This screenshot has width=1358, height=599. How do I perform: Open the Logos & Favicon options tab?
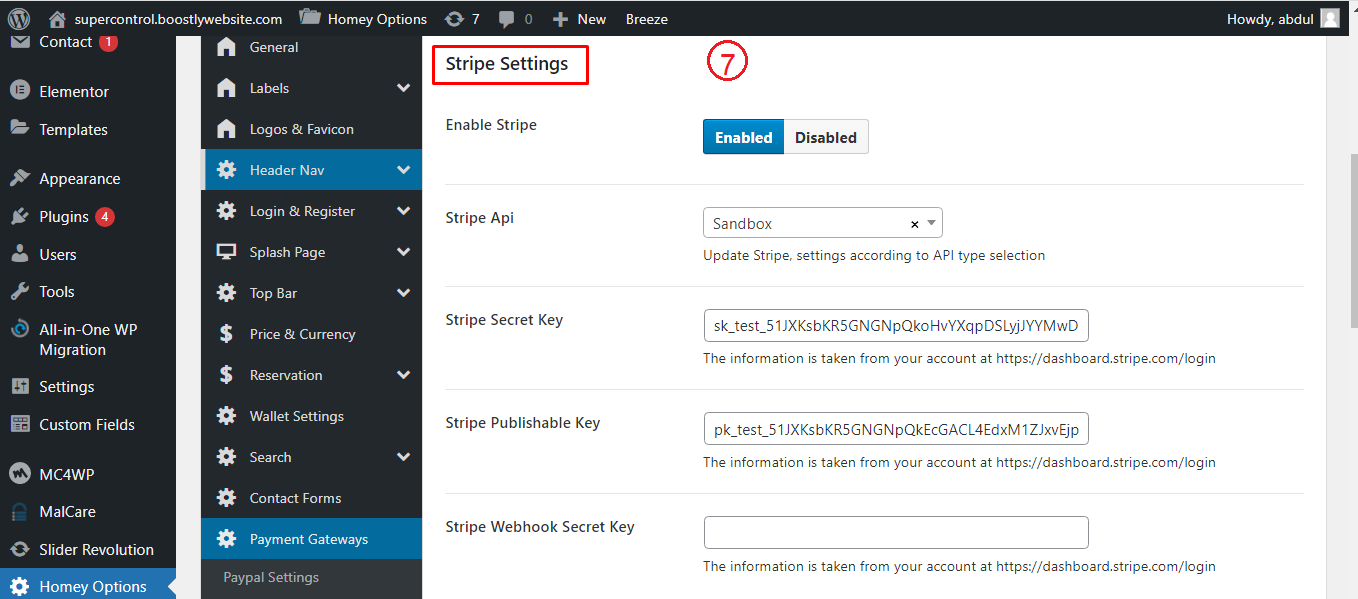[x=311, y=129]
